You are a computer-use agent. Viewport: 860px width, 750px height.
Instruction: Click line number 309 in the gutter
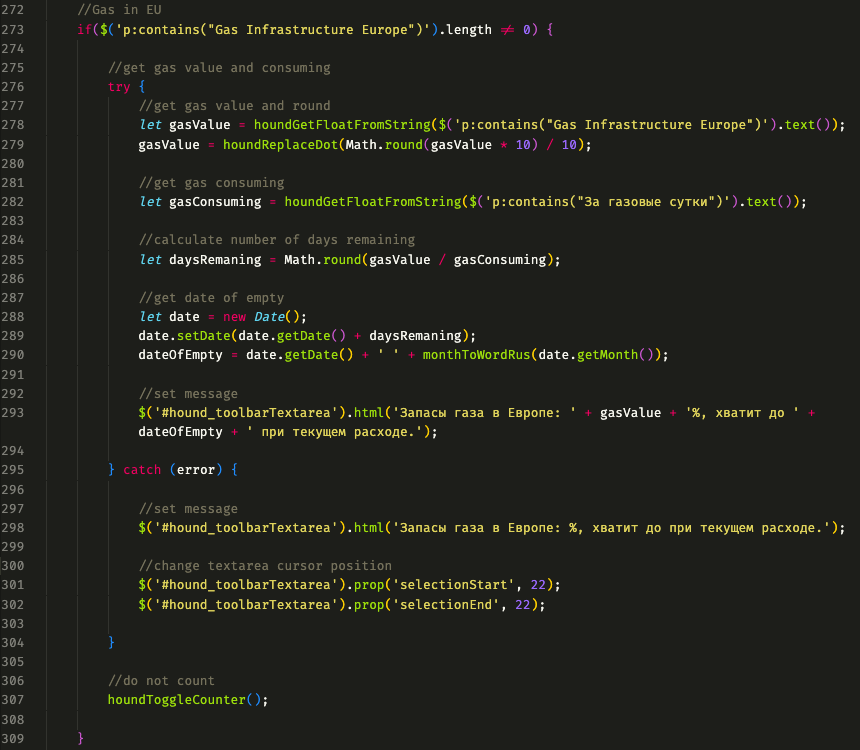click(x=13, y=738)
